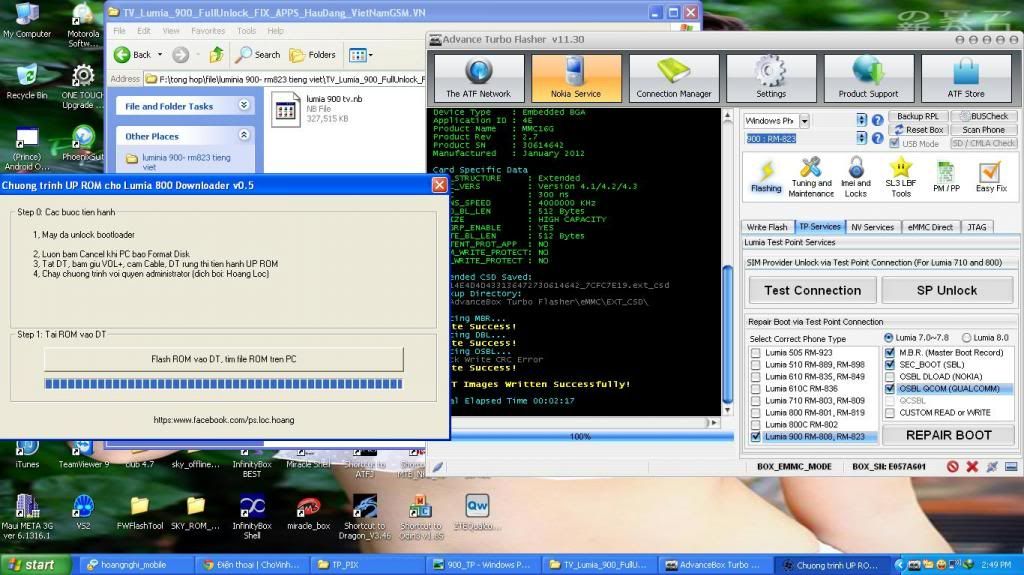The width and height of the screenshot is (1024, 575).
Task: Click the Backup RPL button
Action: (x=917, y=116)
